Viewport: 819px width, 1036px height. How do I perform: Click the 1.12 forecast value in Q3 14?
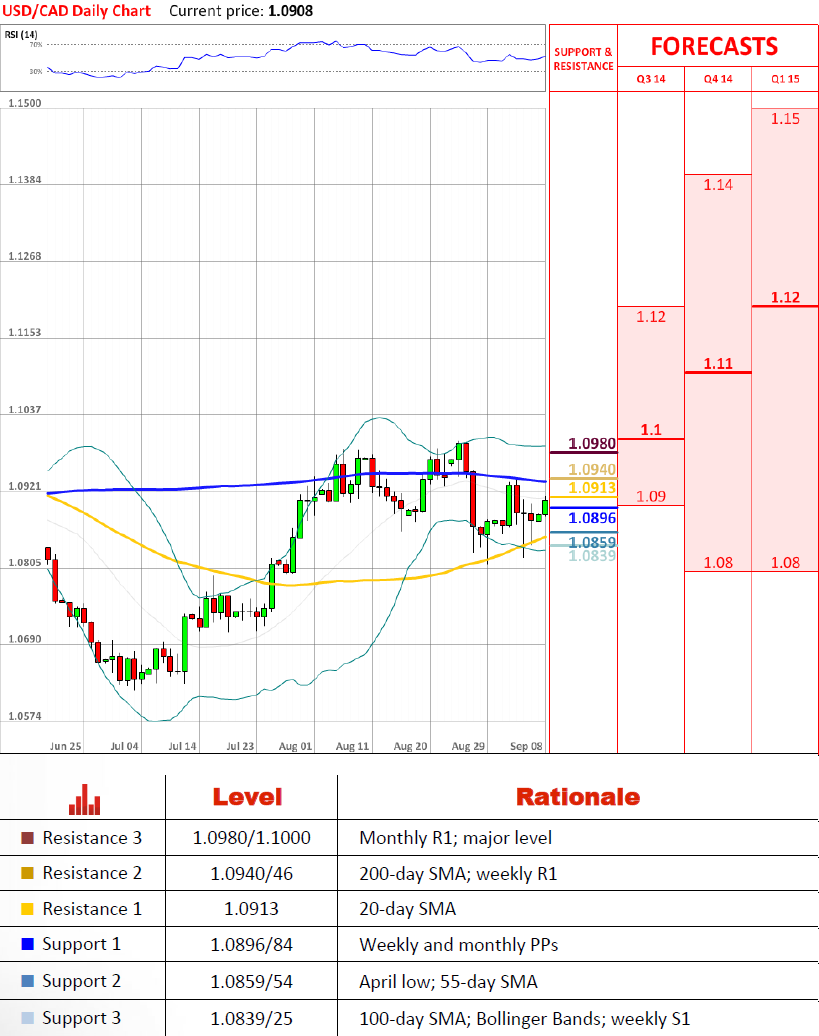[x=651, y=317]
